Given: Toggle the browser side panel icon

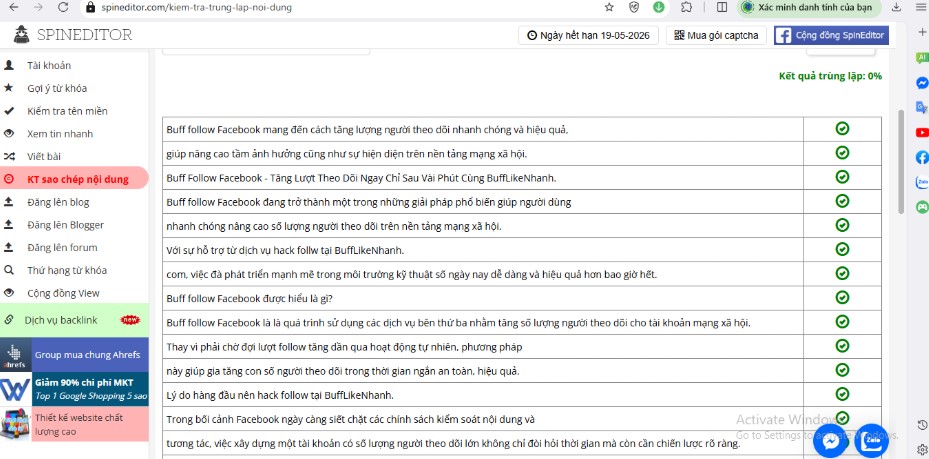Looking at the screenshot, I should tap(722, 7).
